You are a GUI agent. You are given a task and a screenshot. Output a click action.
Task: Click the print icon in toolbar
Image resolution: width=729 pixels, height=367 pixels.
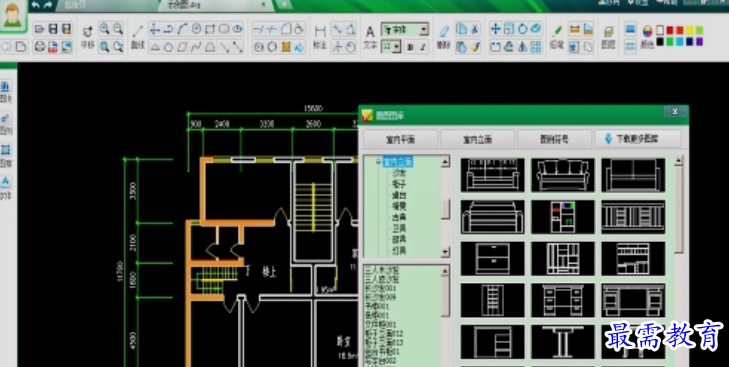[x=40, y=47]
